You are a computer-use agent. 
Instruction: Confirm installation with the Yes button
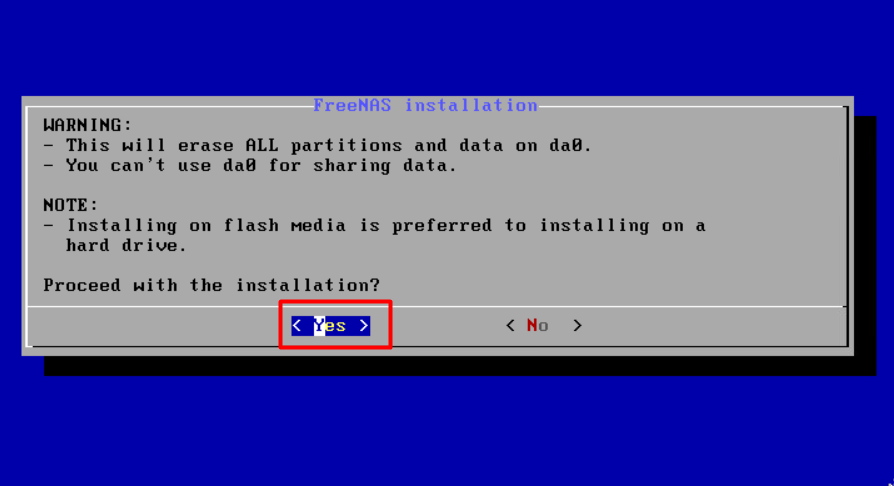pos(331,326)
